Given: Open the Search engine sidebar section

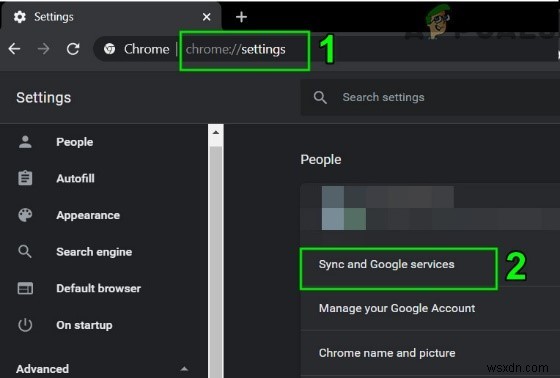Looking at the screenshot, I should pyautogui.click(x=94, y=252).
